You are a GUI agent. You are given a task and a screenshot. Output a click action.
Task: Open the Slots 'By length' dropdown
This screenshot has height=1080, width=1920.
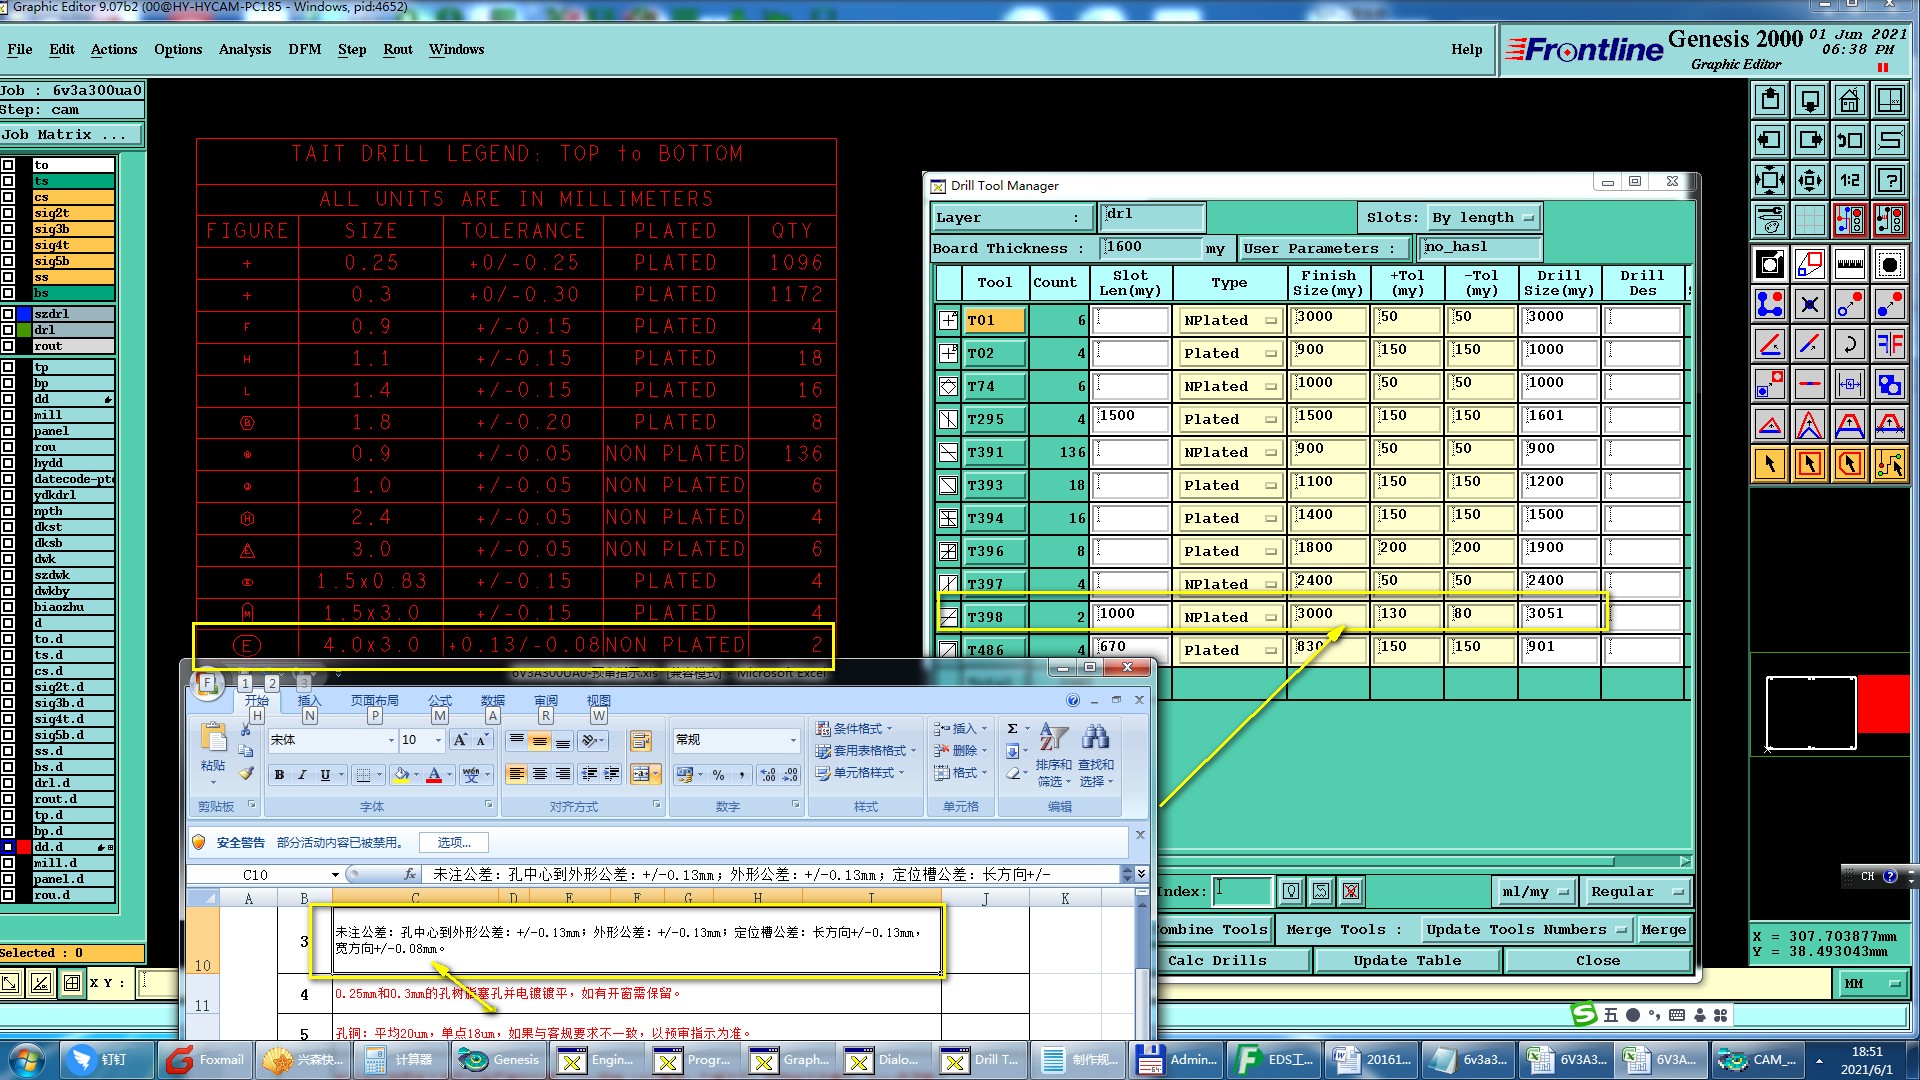(x=1483, y=218)
